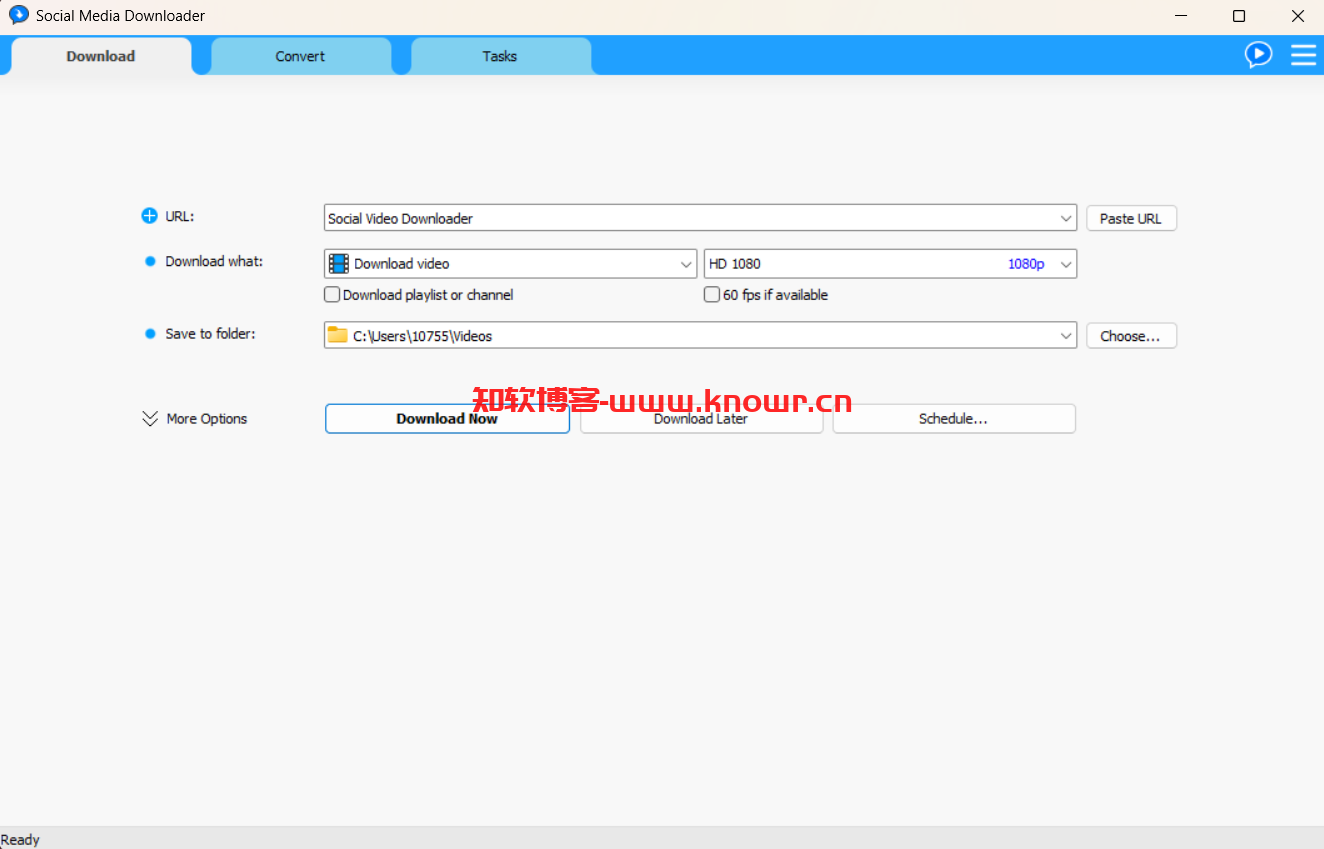This screenshot has width=1324, height=849.
Task: Click the app logo in the title bar
Action: pyautogui.click(x=19, y=15)
